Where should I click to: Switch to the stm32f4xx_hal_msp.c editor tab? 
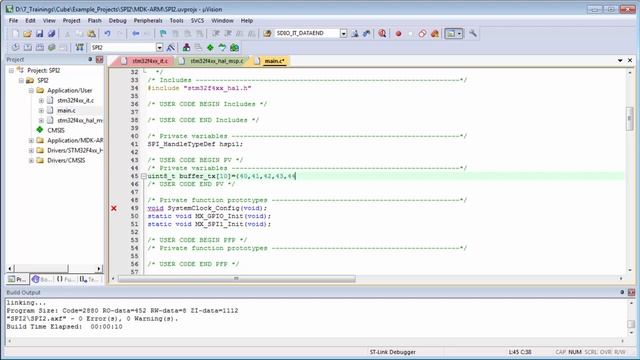point(212,61)
